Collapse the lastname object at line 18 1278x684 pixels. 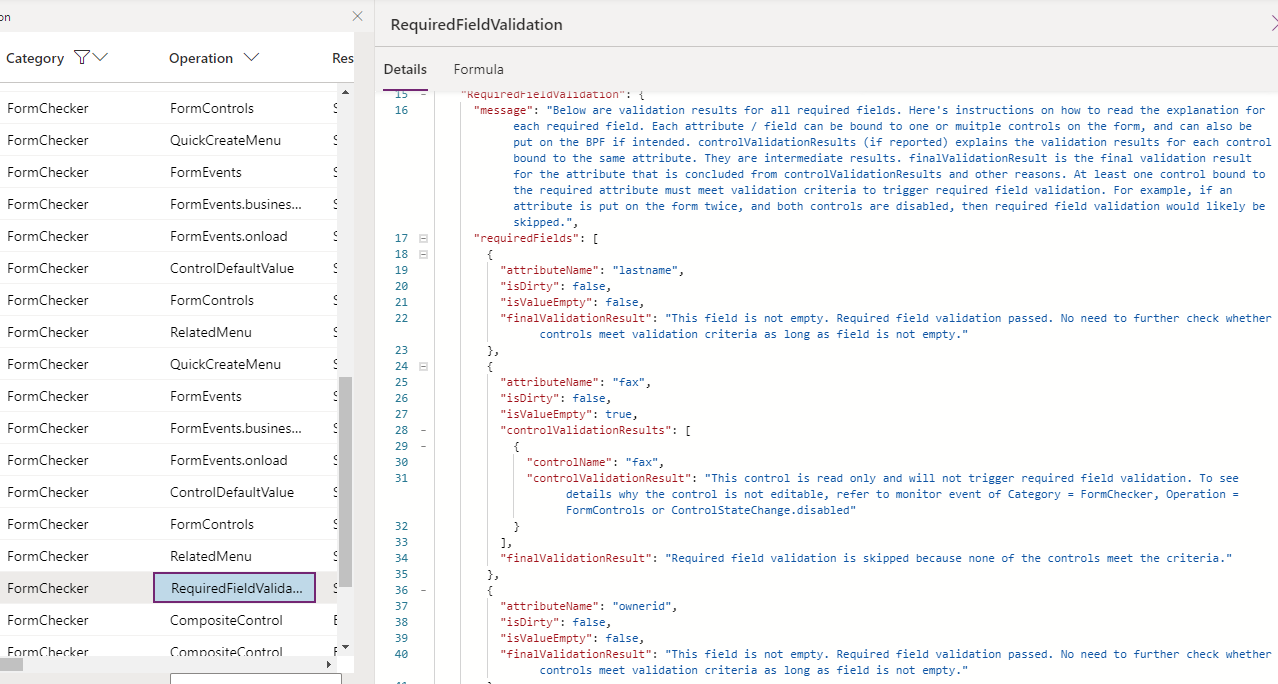click(421, 254)
